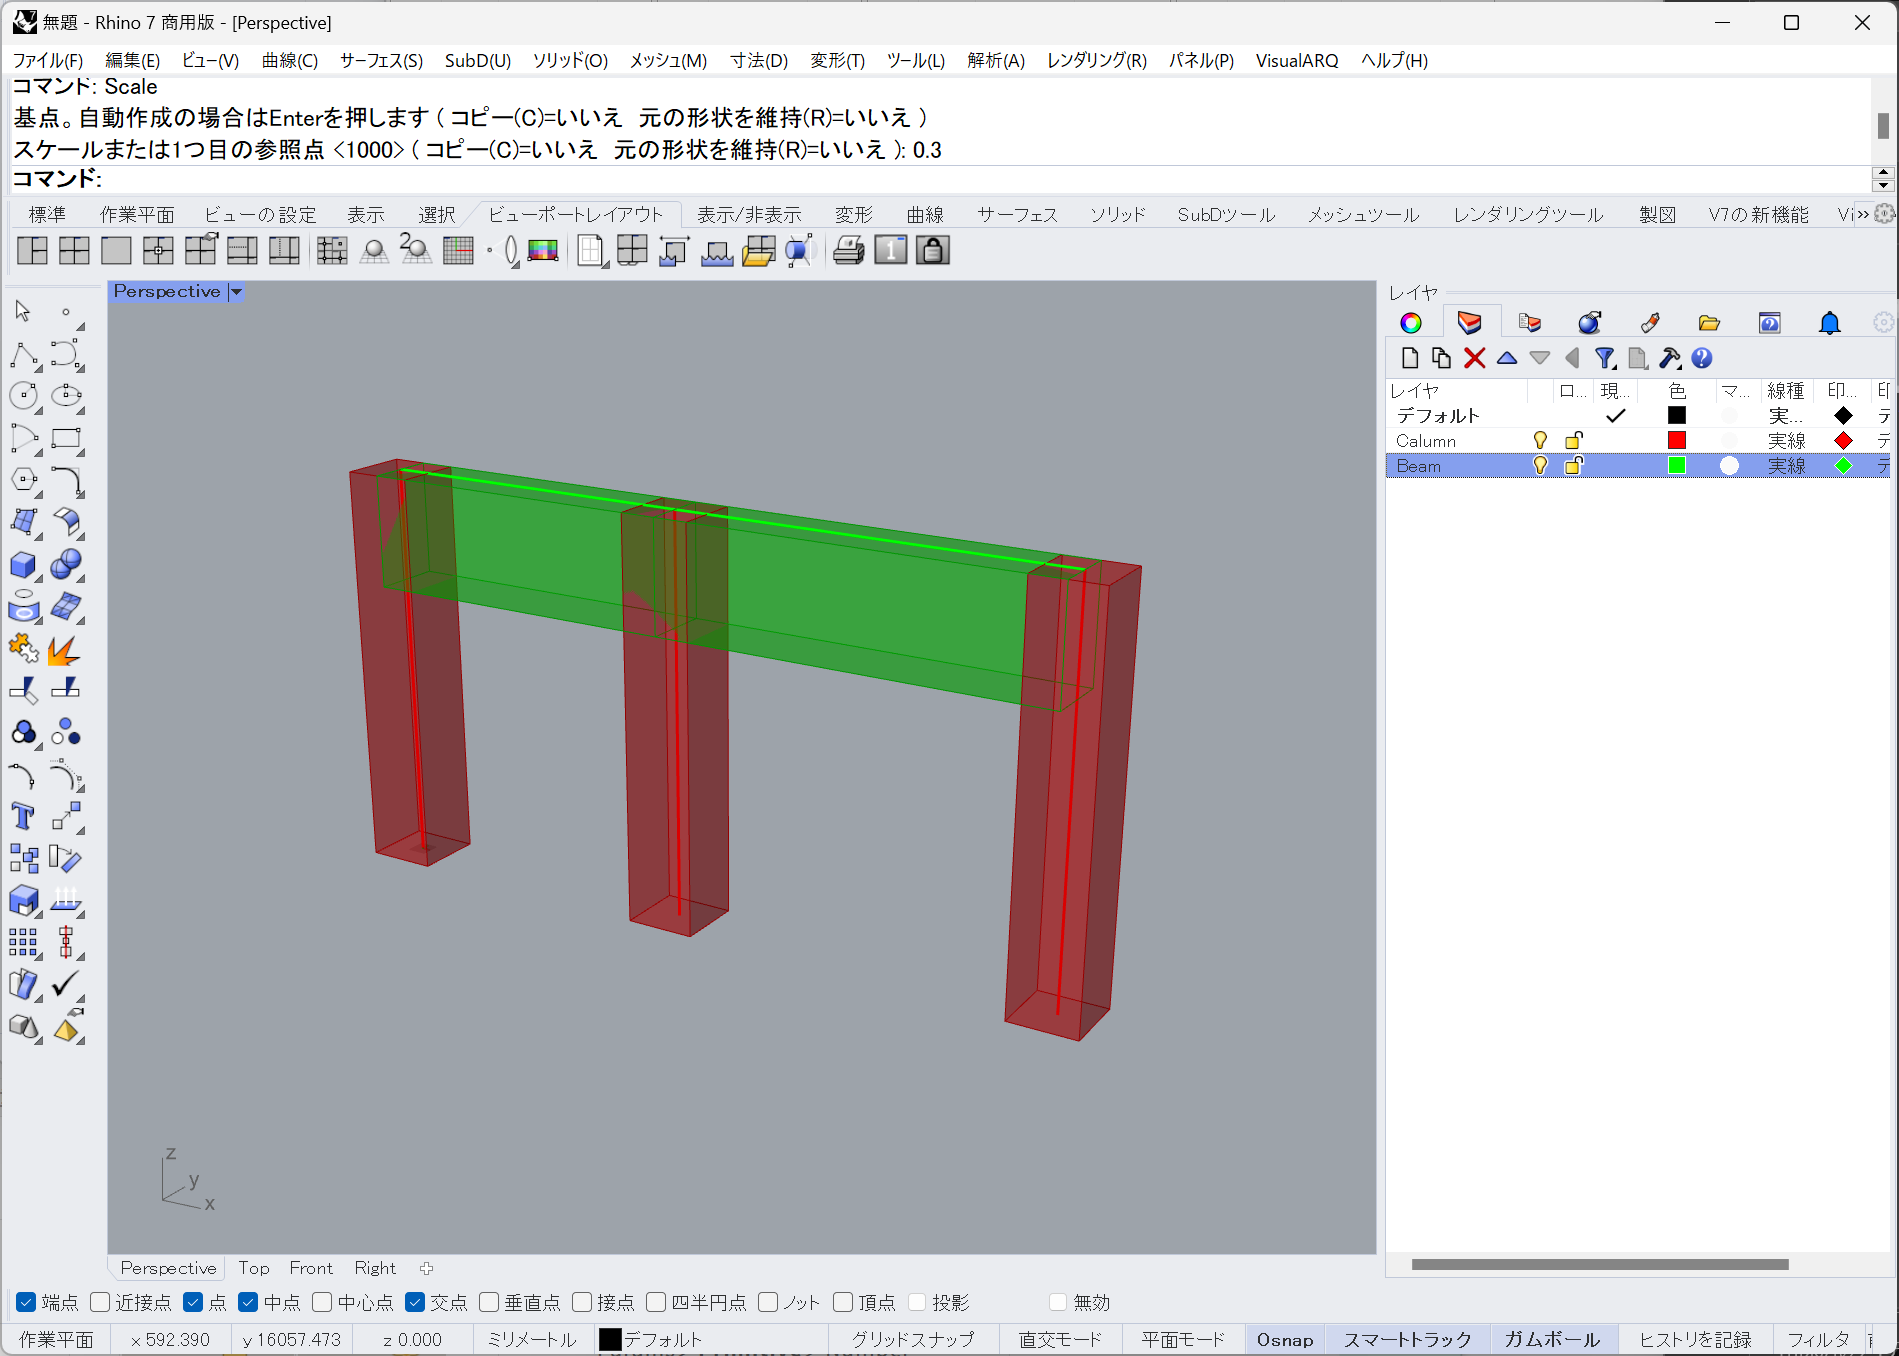Select the Text object tool
Image resolution: width=1899 pixels, height=1356 pixels.
(22, 816)
